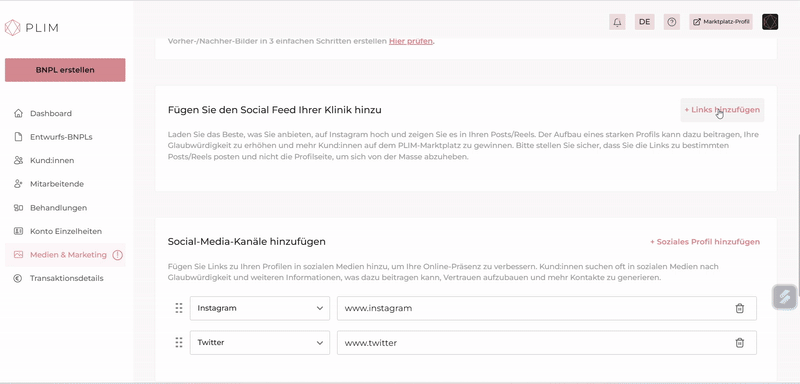The height and width of the screenshot is (384, 800).
Task: Delete the Twitter row with trash icon
Action: point(739,343)
